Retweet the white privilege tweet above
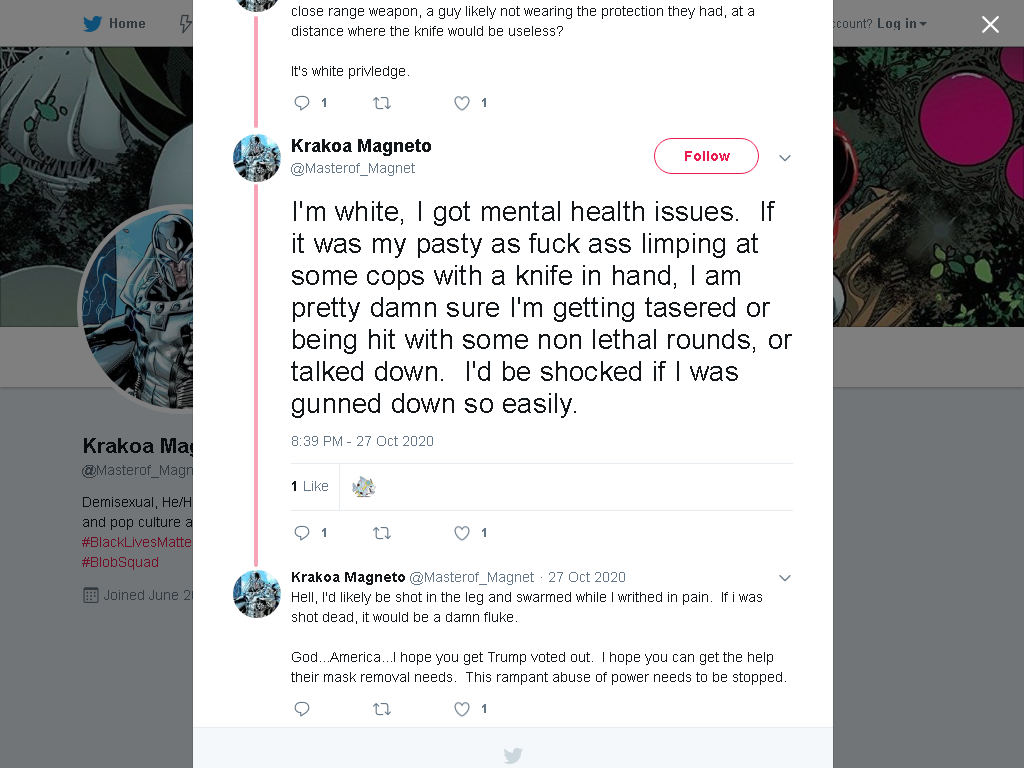 point(382,103)
